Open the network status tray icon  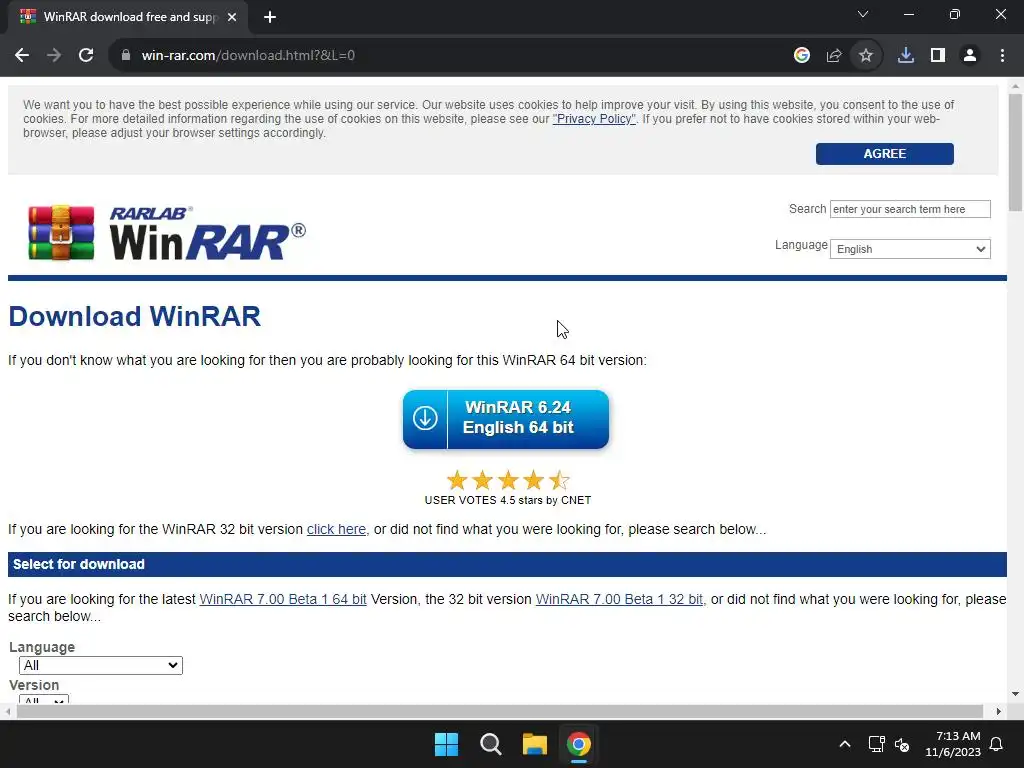click(876, 744)
